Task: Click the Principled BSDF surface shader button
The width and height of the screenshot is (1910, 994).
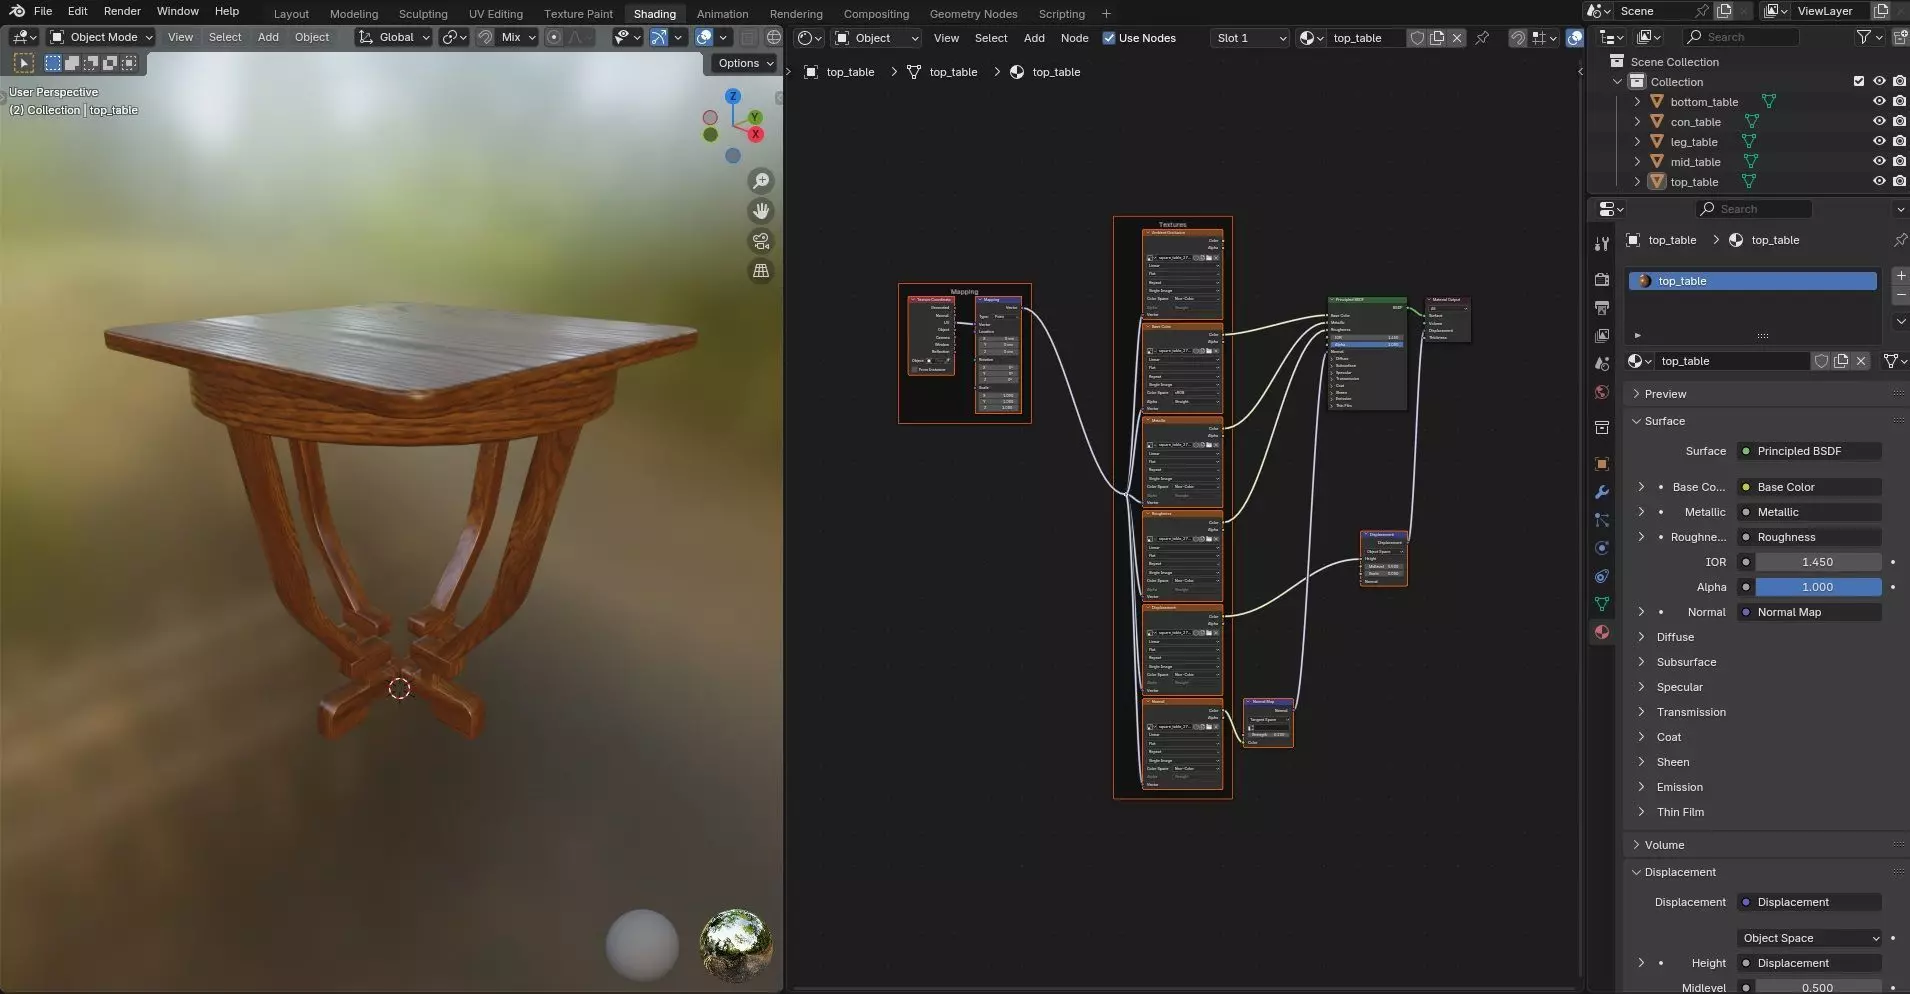Action: click(x=1809, y=451)
